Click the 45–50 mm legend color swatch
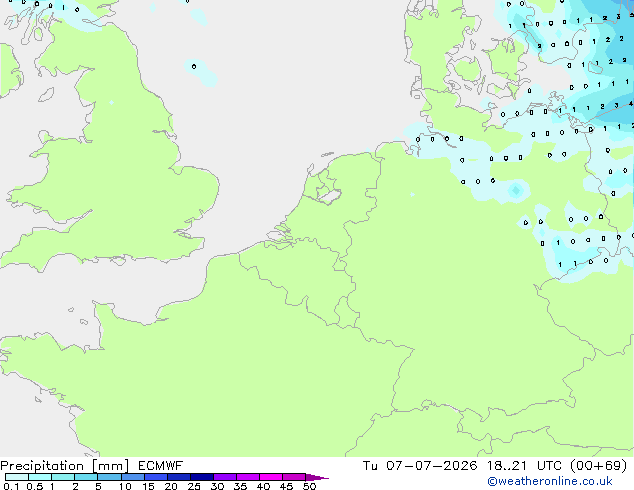634x490 pixels. [294, 477]
